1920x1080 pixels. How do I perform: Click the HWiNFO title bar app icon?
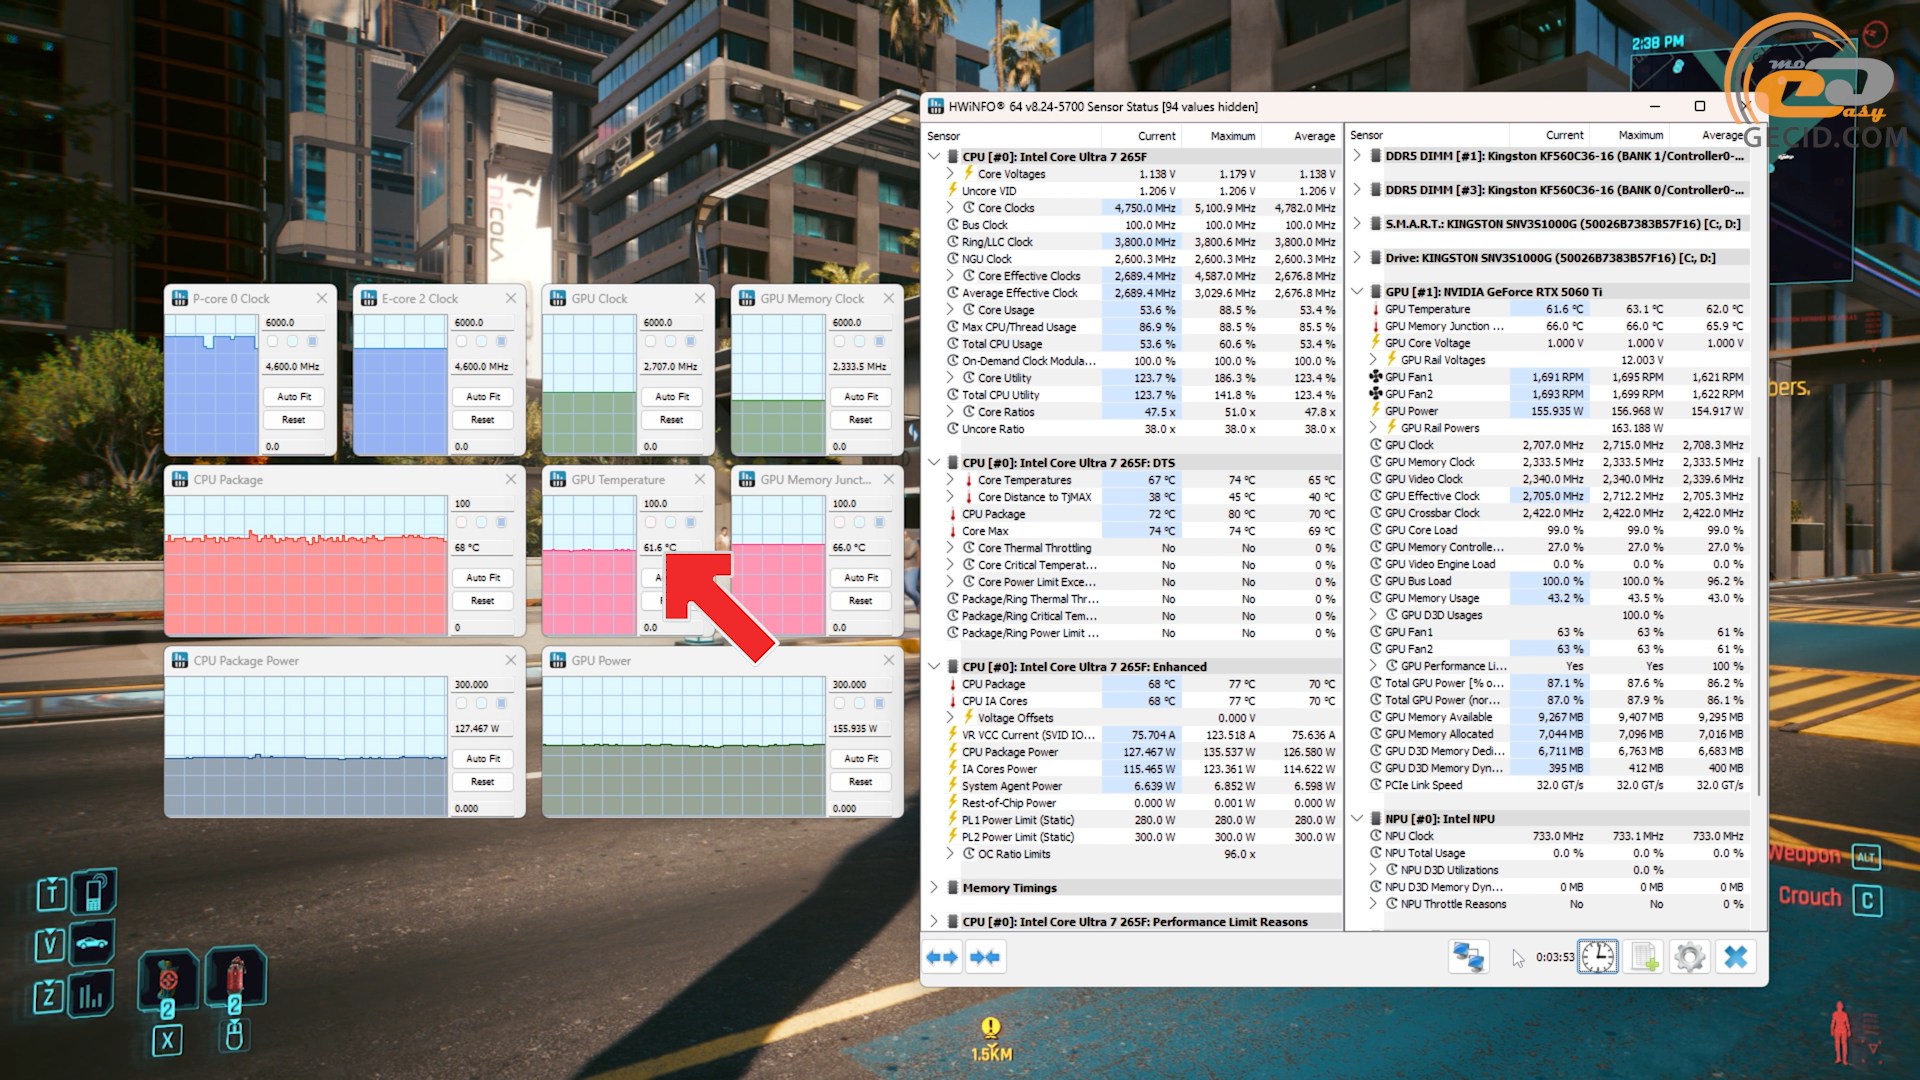coord(936,106)
